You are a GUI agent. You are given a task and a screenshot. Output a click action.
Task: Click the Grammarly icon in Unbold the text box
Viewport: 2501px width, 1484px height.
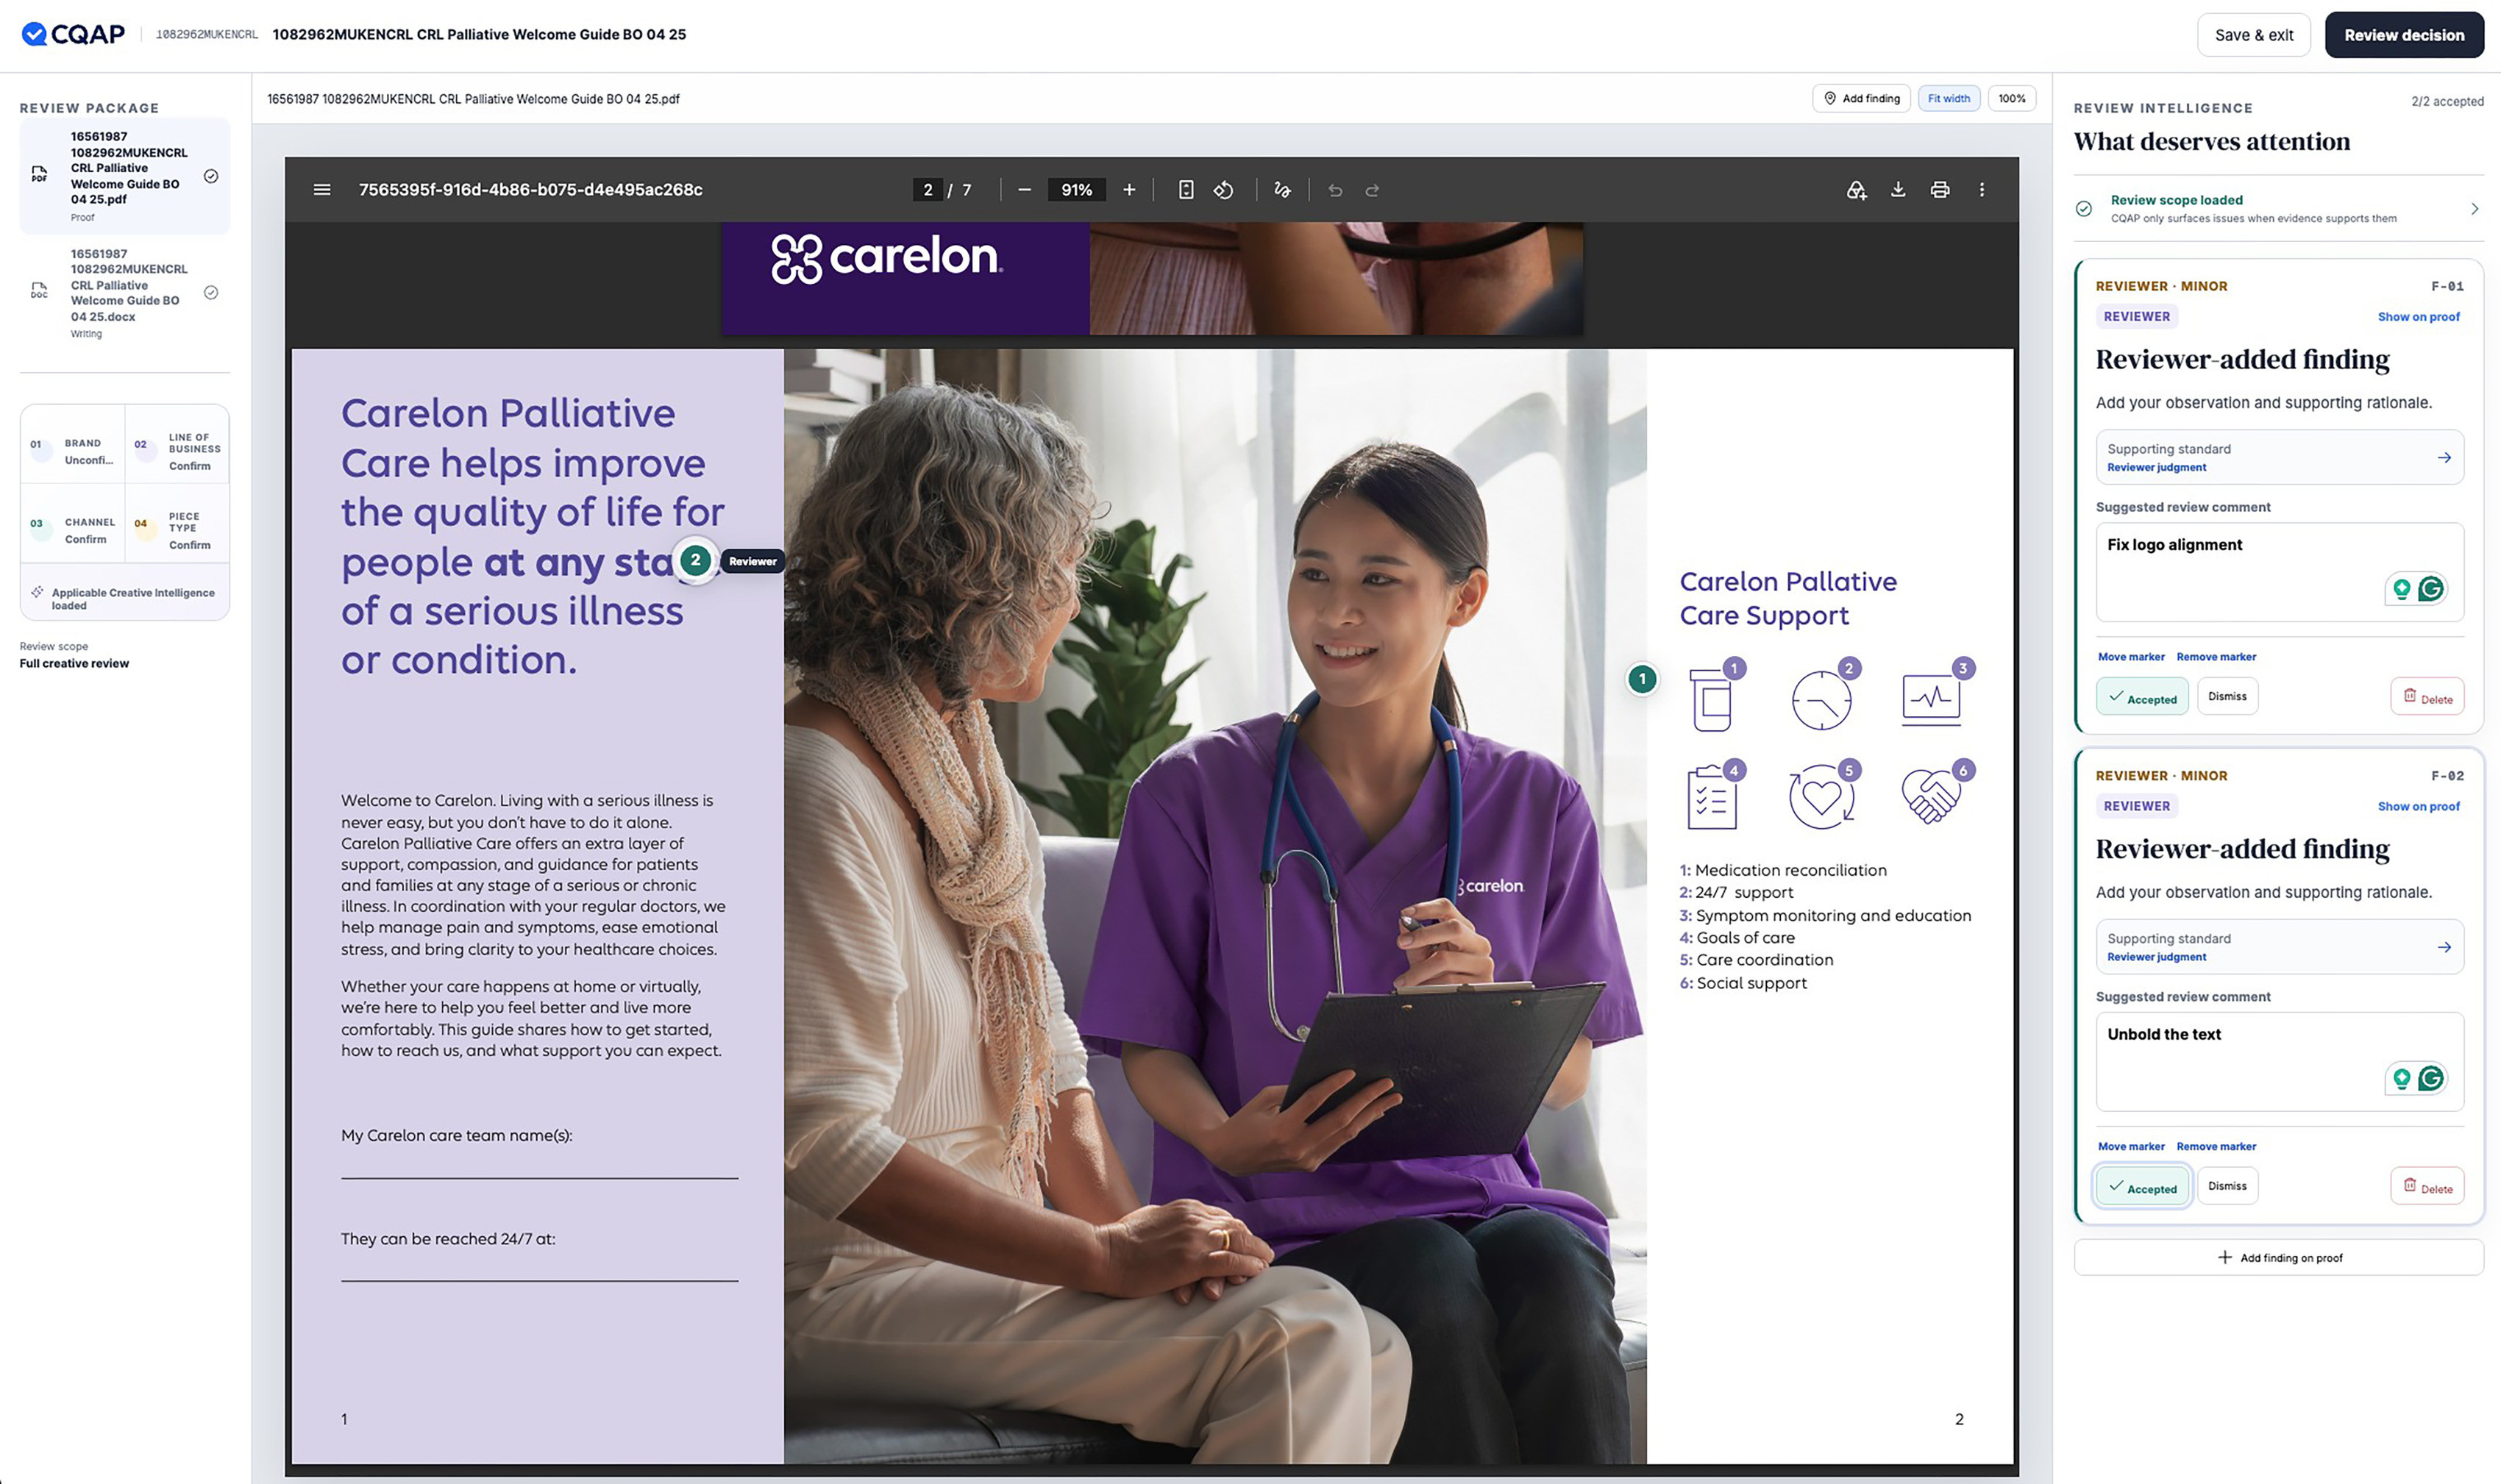point(2431,1078)
